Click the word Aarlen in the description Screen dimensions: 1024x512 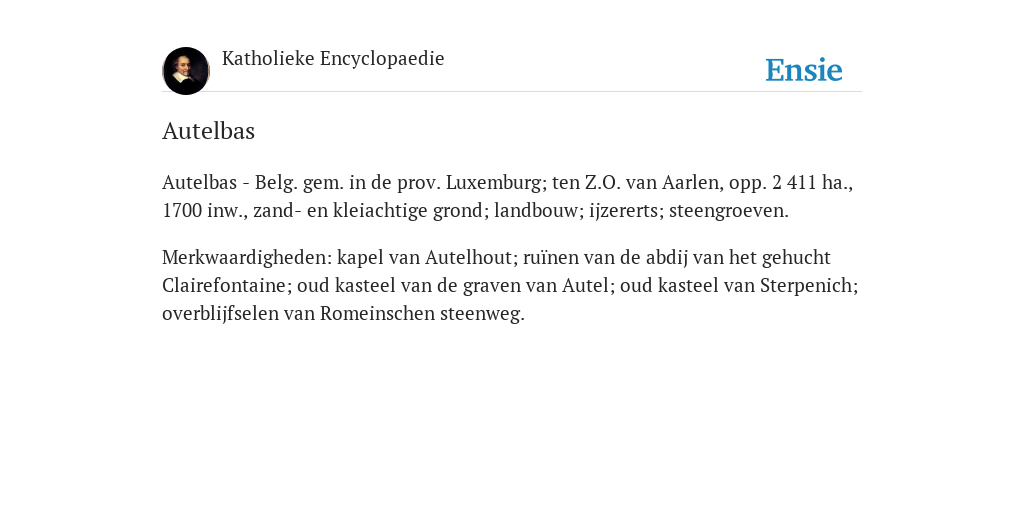click(x=693, y=183)
